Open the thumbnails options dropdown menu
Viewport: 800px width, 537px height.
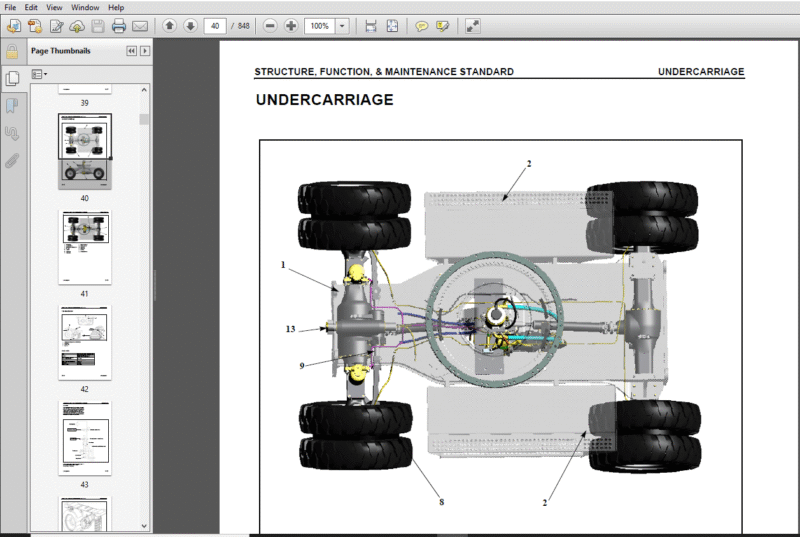click(39, 74)
